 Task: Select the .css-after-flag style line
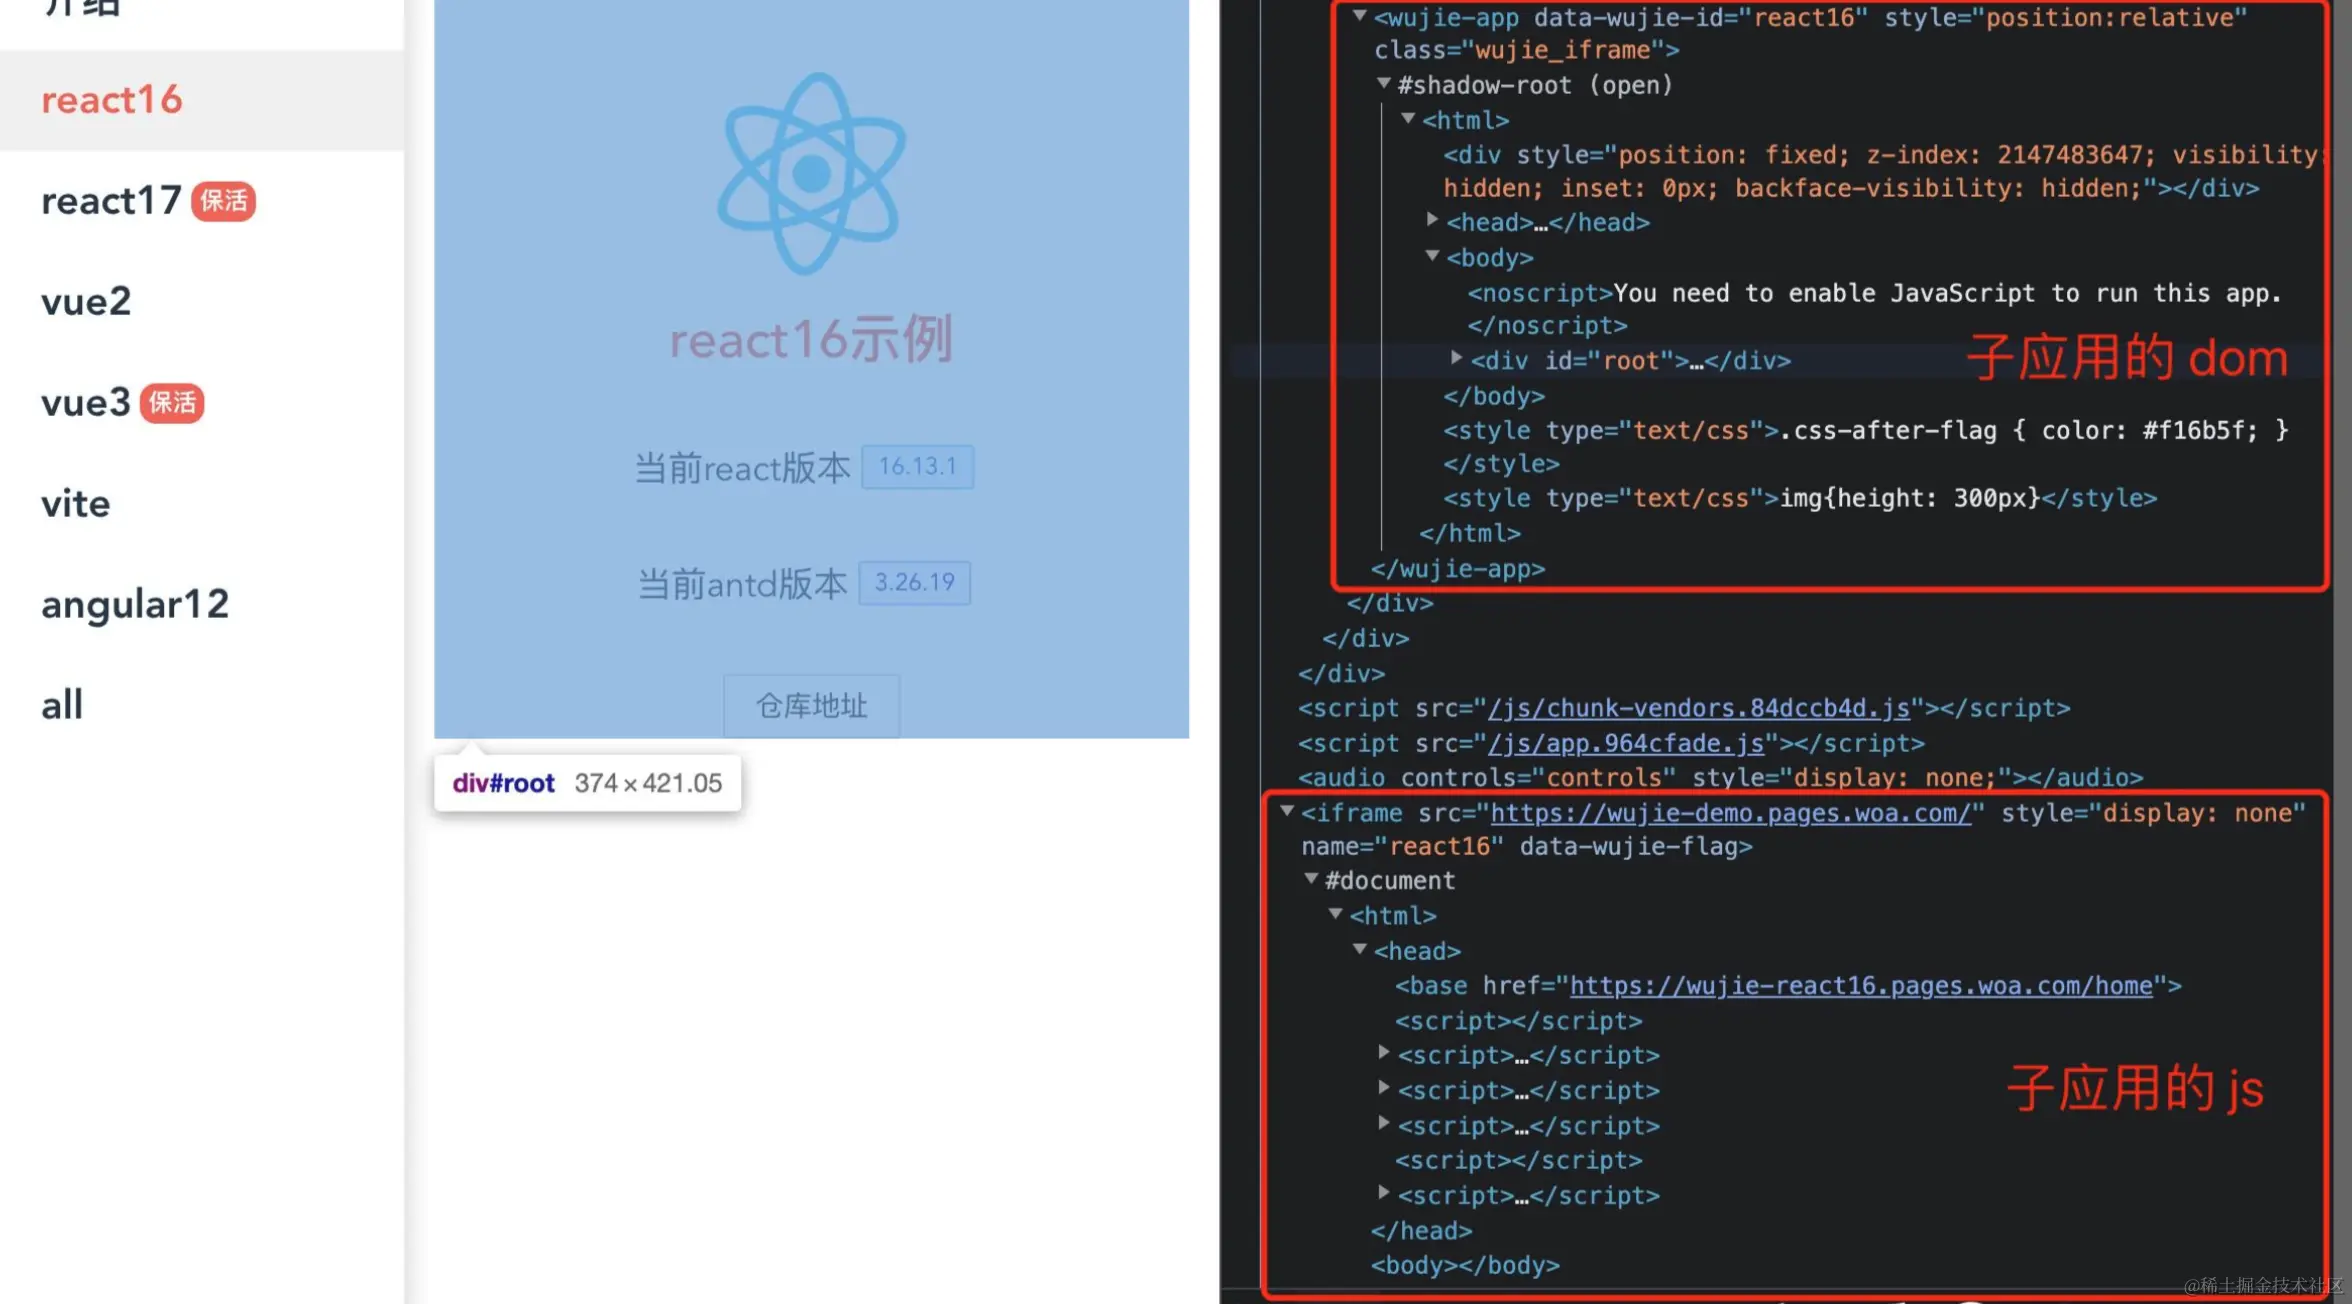click(x=1866, y=447)
